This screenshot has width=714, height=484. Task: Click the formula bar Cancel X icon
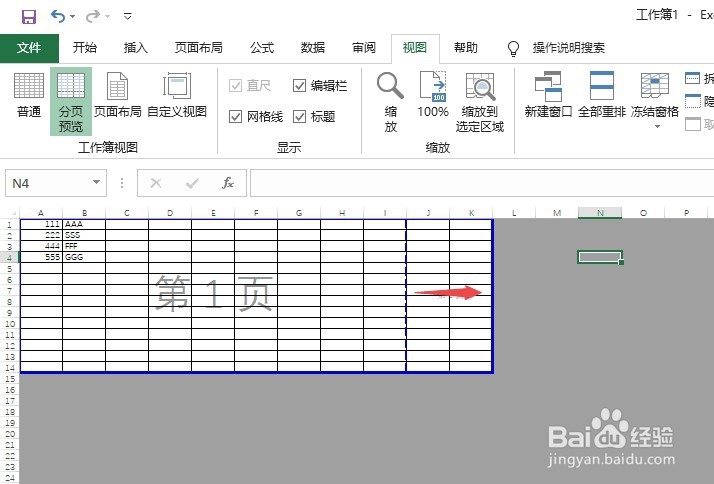[x=156, y=183]
